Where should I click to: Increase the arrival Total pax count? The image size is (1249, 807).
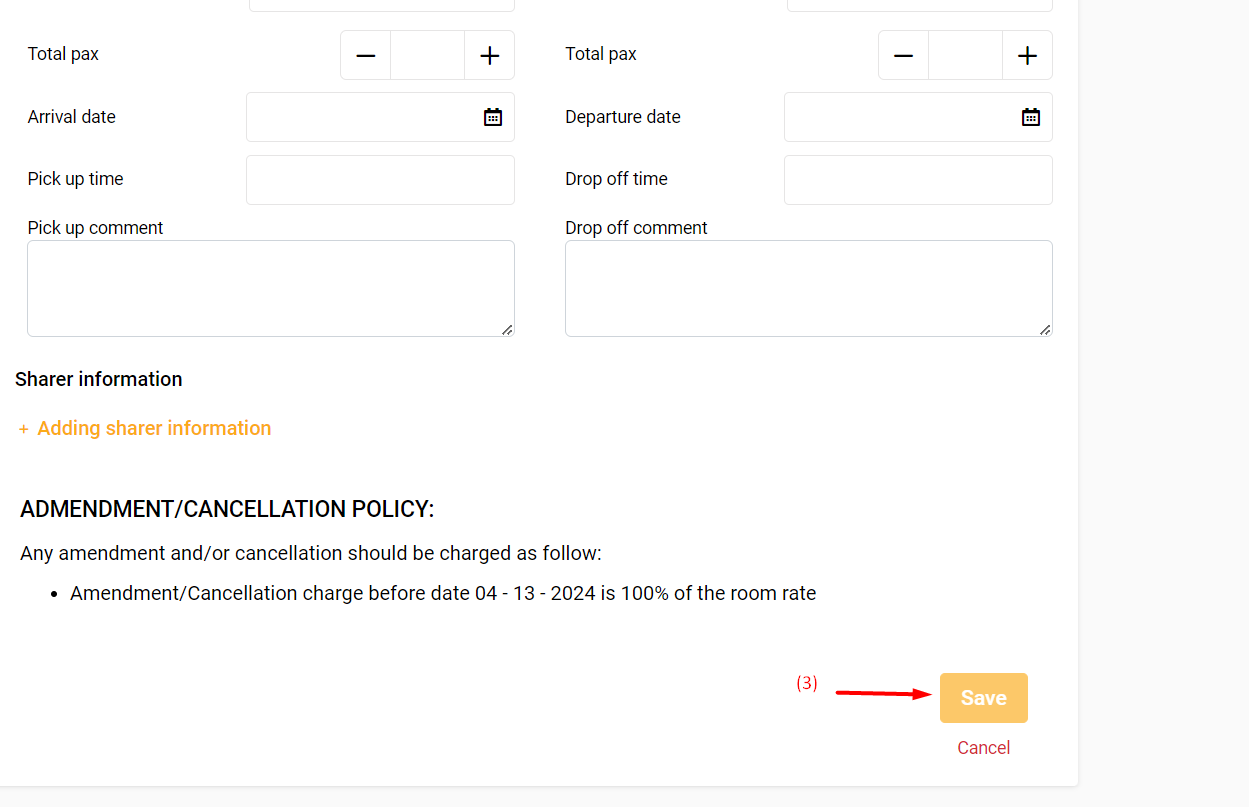coord(489,56)
